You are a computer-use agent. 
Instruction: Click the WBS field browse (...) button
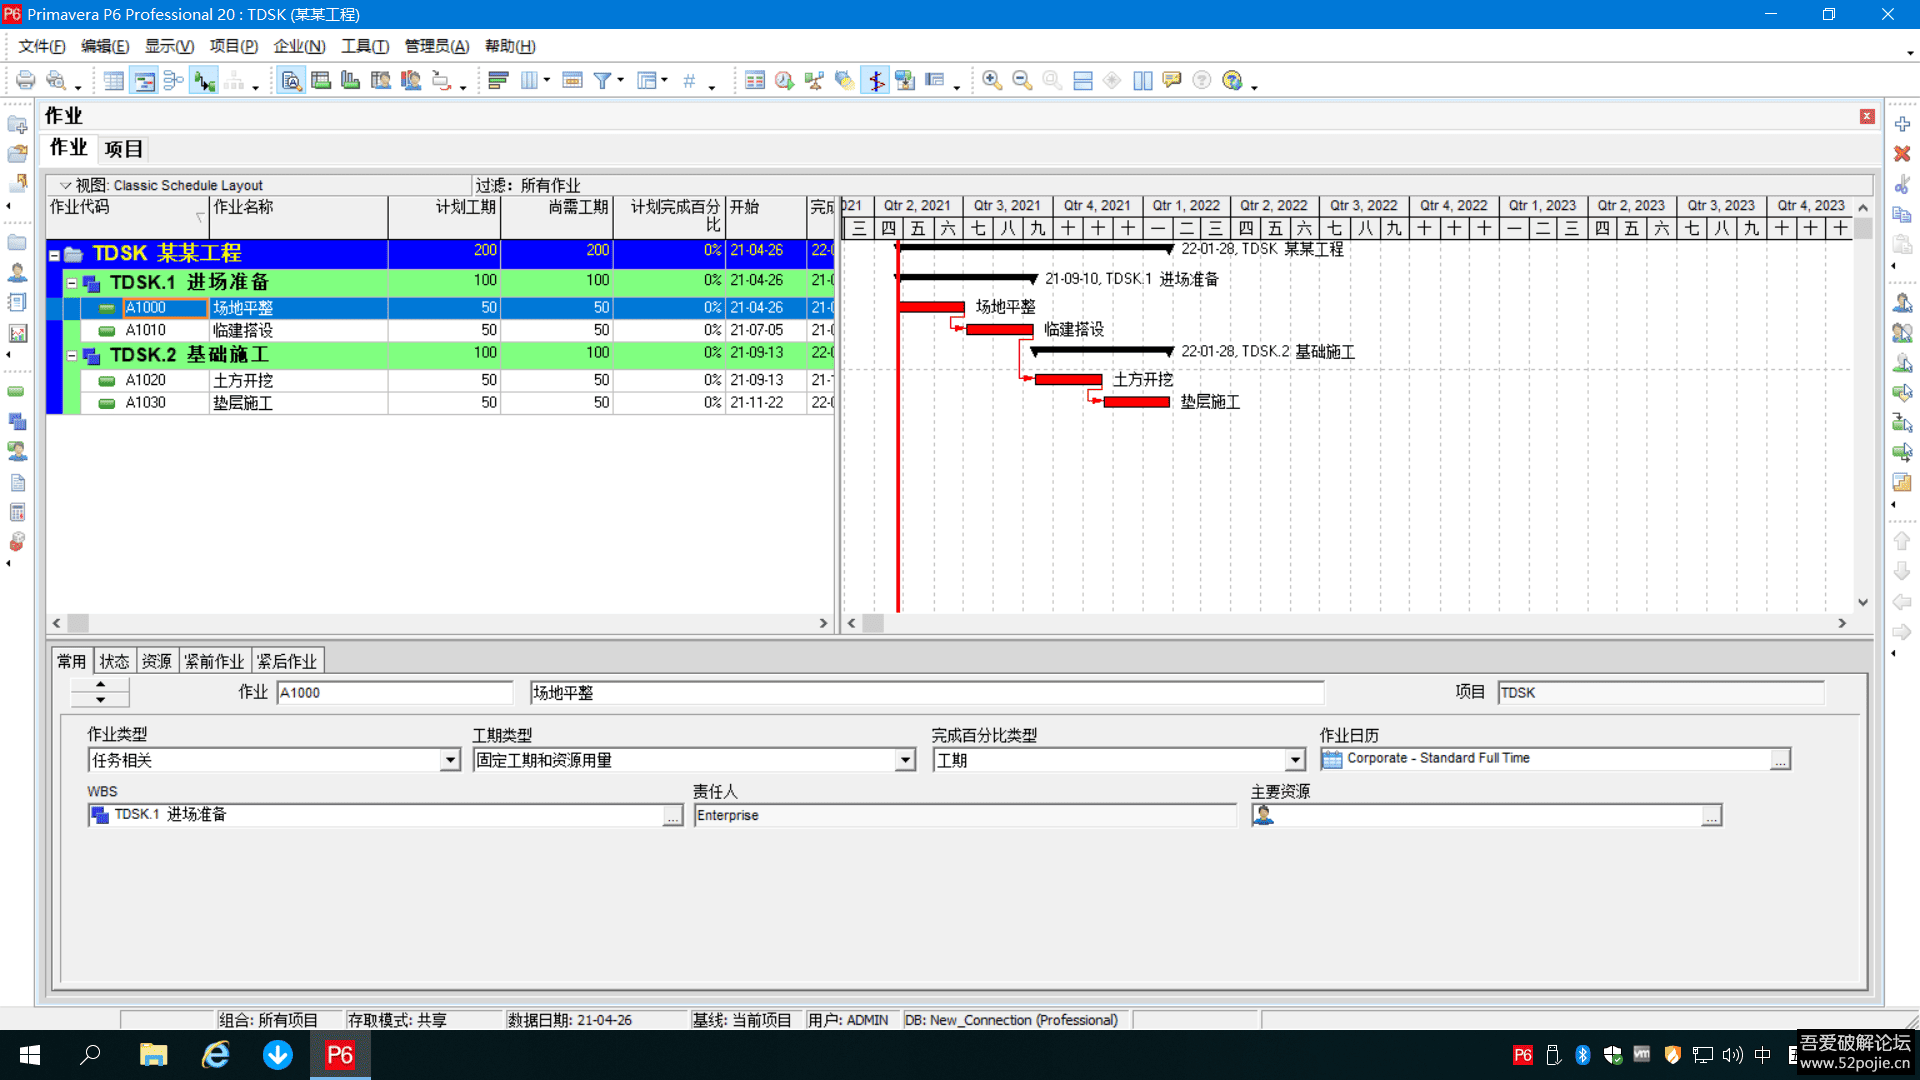coord(673,817)
